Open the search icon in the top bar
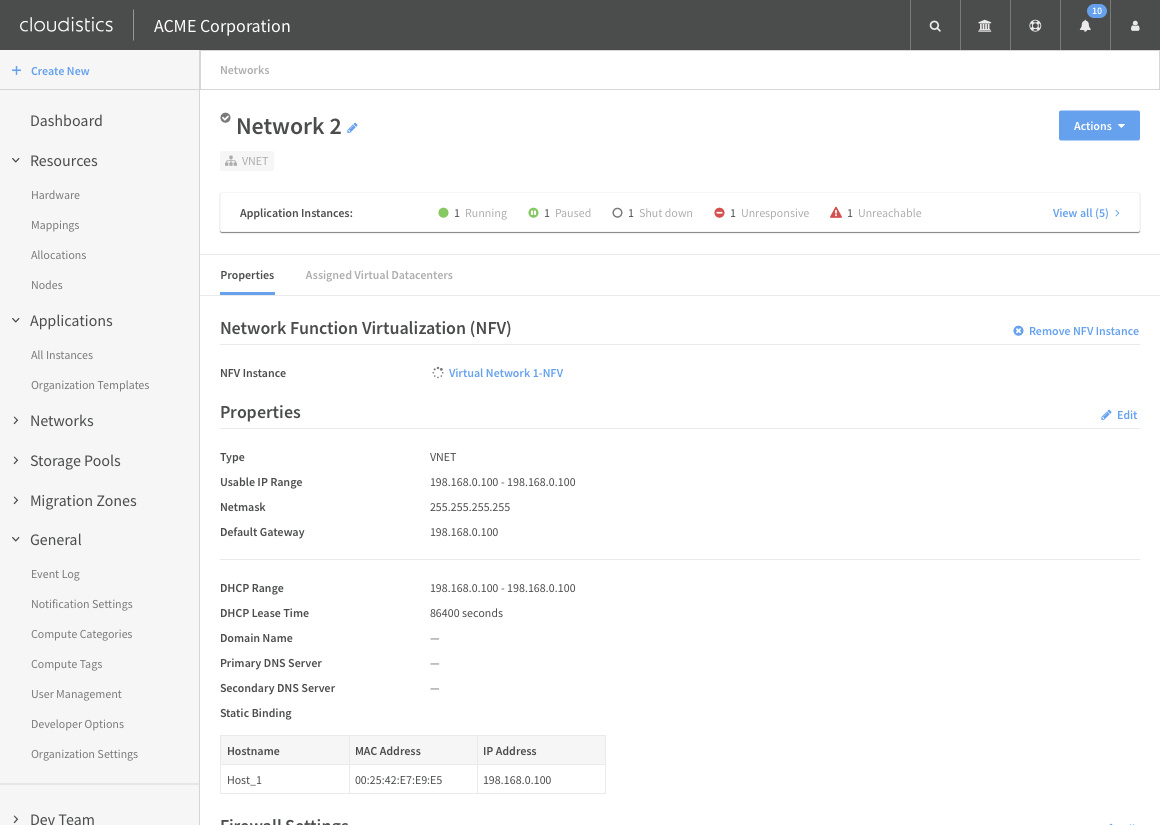1160x825 pixels. pos(934,25)
